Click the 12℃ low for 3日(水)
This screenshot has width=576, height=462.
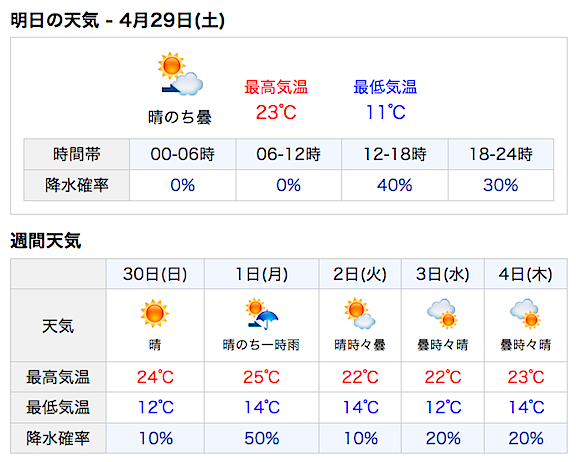[443, 408]
